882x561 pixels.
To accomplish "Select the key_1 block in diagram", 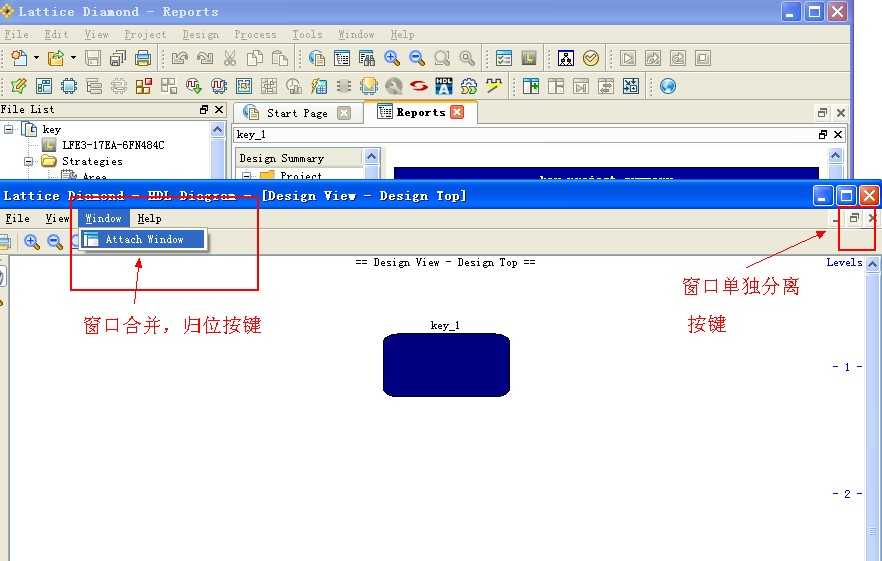I will [446, 365].
